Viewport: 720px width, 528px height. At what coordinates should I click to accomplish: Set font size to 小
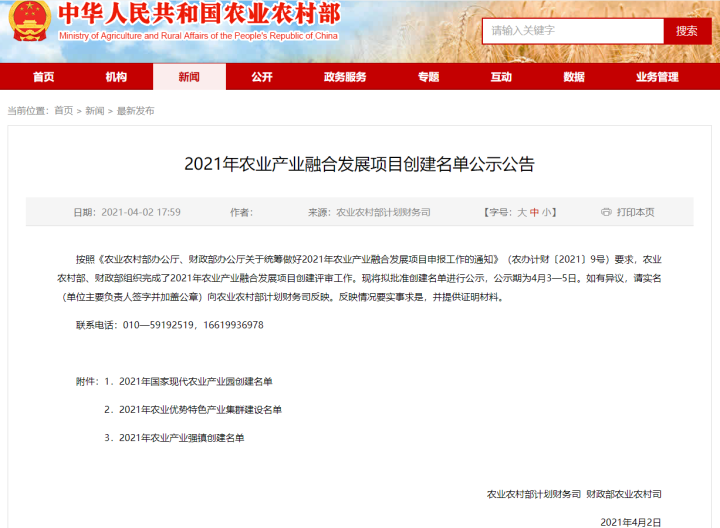546,212
